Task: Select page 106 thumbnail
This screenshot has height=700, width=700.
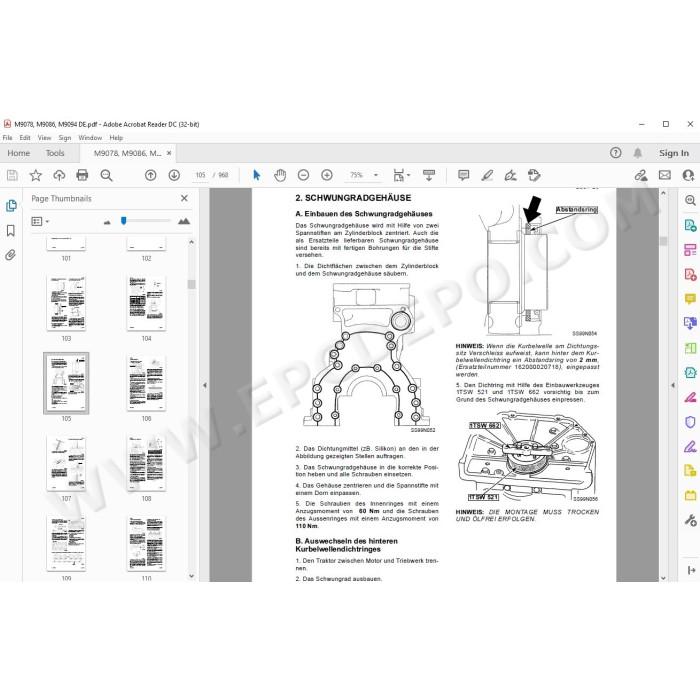Action: pyautogui.click(x=146, y=383)
